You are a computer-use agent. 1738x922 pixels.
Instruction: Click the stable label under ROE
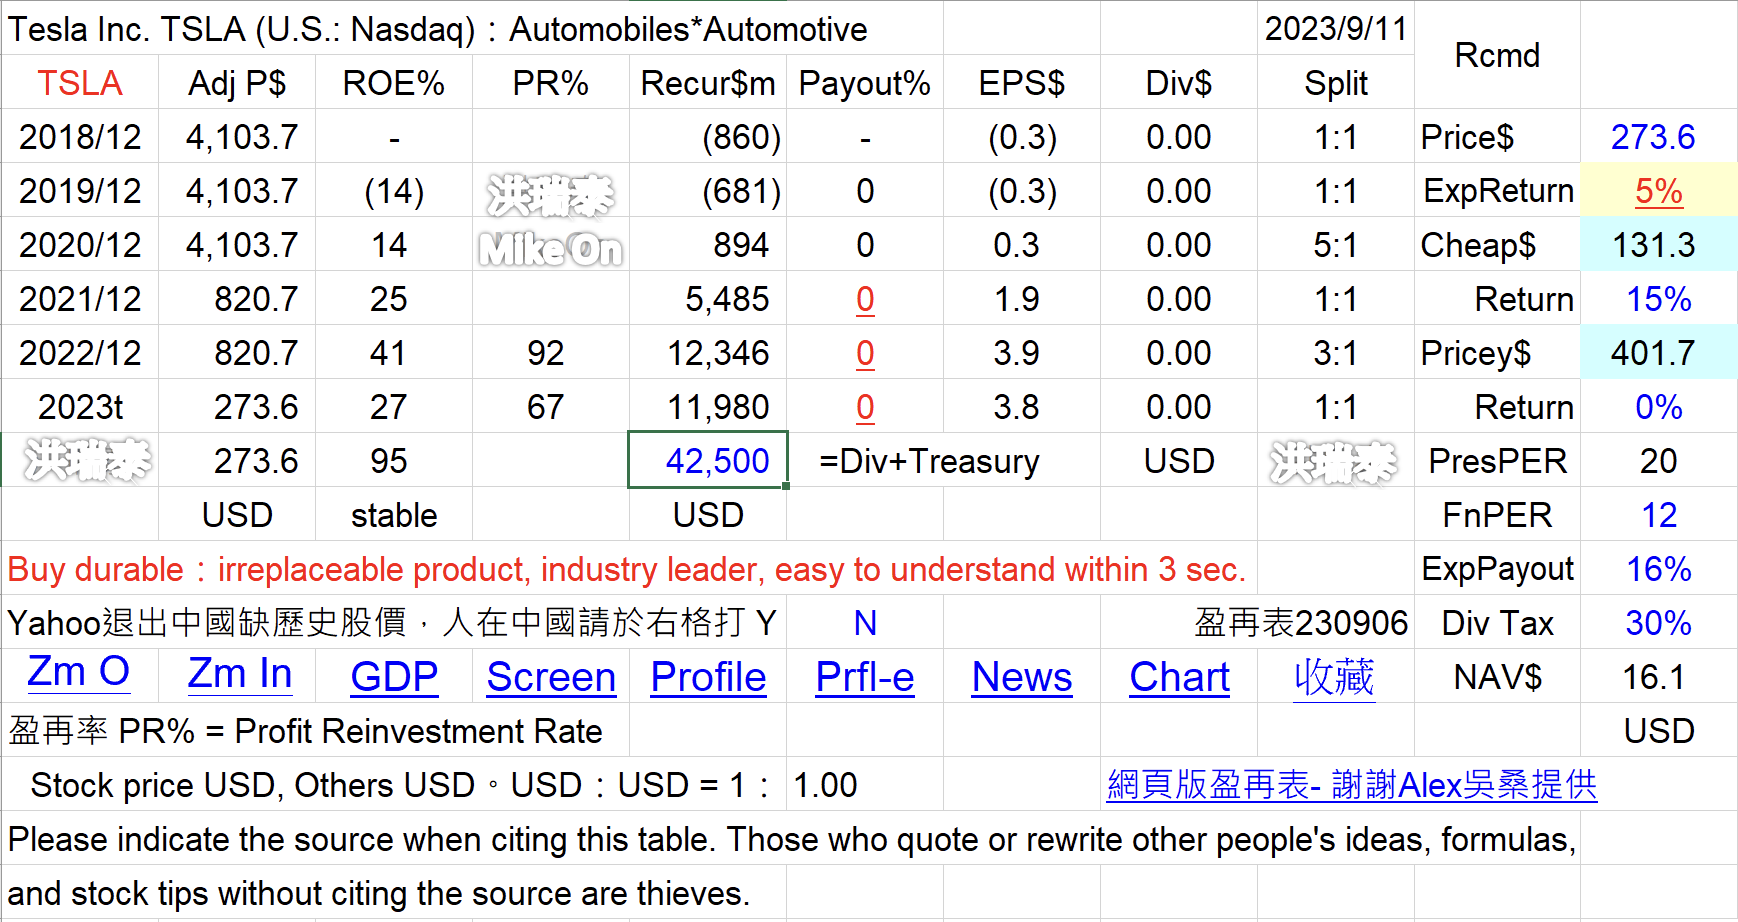[394, 515]
